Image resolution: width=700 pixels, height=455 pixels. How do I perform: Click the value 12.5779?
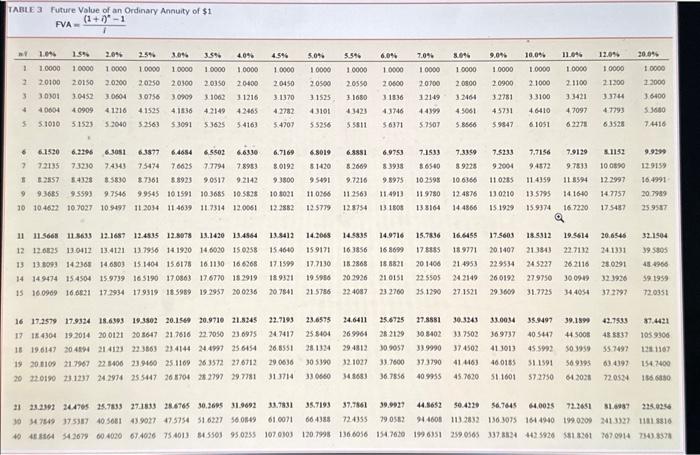pos(318,208)
